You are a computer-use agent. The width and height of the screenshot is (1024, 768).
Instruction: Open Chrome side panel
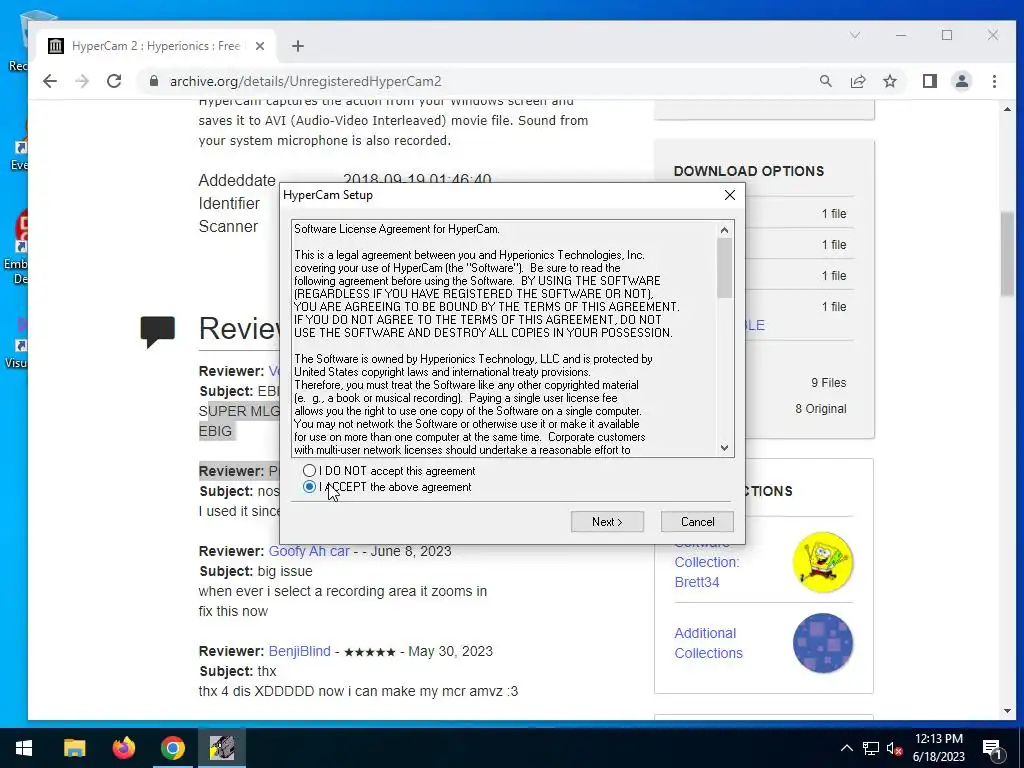929,81
